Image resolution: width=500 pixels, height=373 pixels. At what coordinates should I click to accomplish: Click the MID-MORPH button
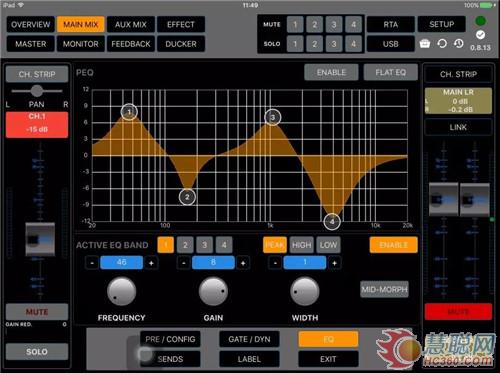pos(385,289)
